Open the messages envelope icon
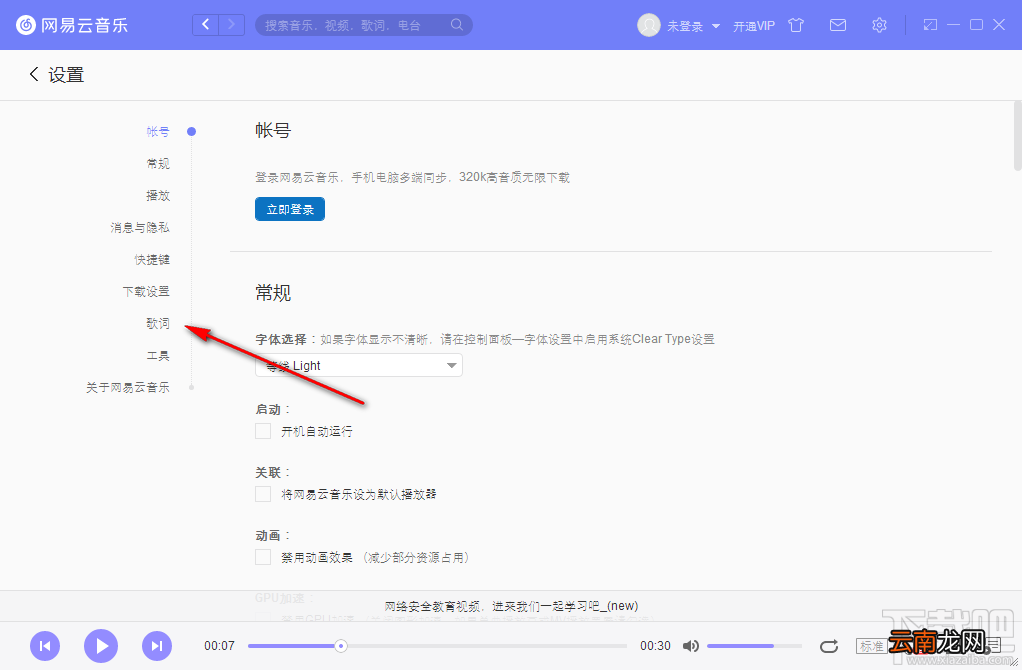 click(x=838, y=25)
